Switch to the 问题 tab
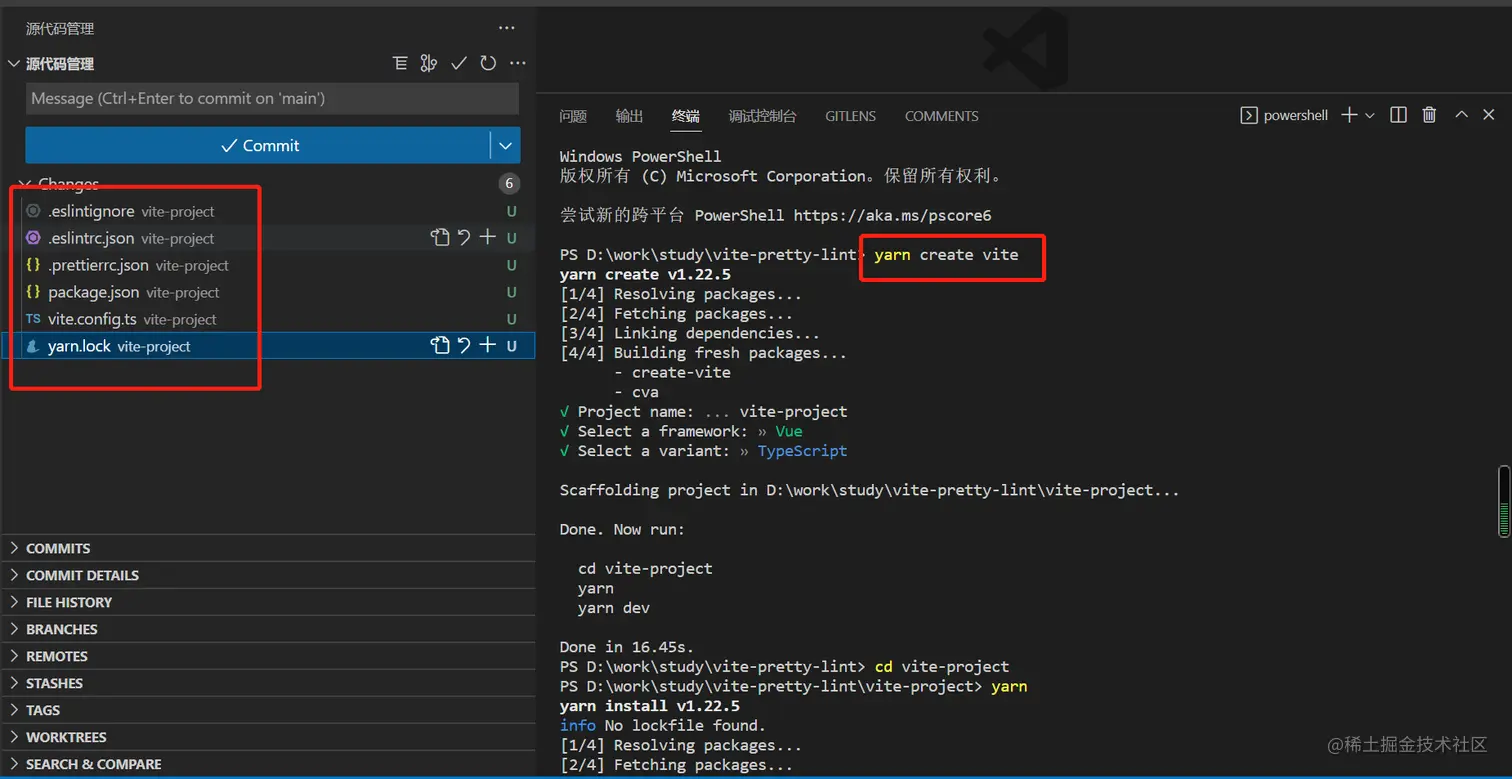 (573, 116)
